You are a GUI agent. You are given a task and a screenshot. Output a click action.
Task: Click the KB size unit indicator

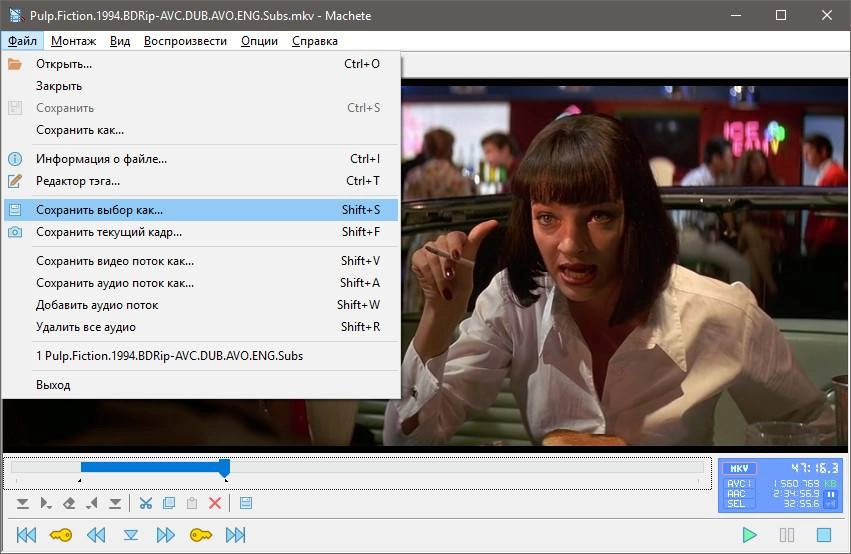coord(831,483)
